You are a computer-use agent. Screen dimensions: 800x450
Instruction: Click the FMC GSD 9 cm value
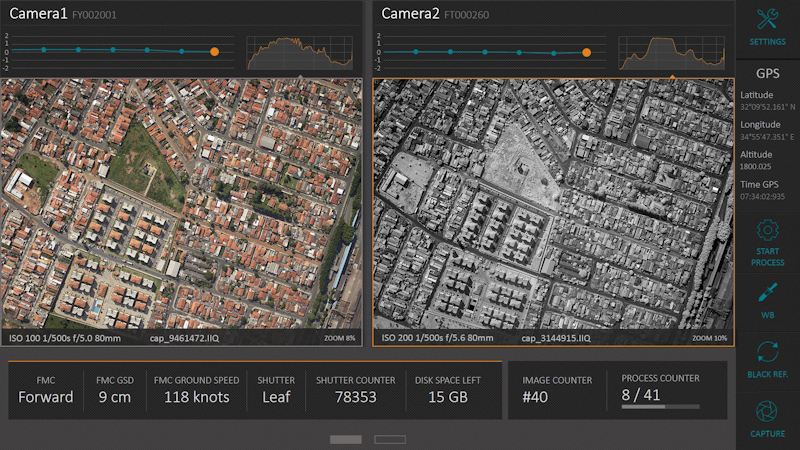[x=115, y=397]
